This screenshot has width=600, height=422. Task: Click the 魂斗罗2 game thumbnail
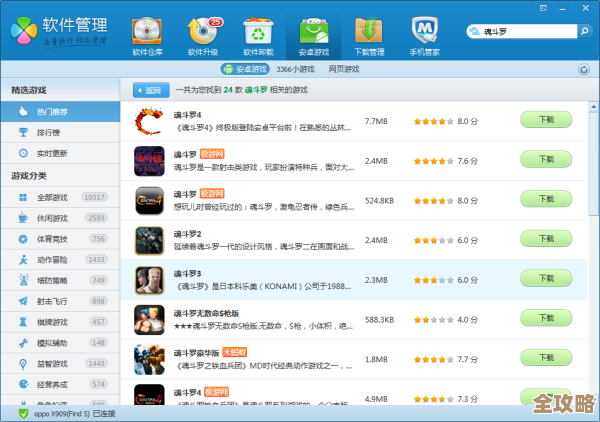pos(149,240)
